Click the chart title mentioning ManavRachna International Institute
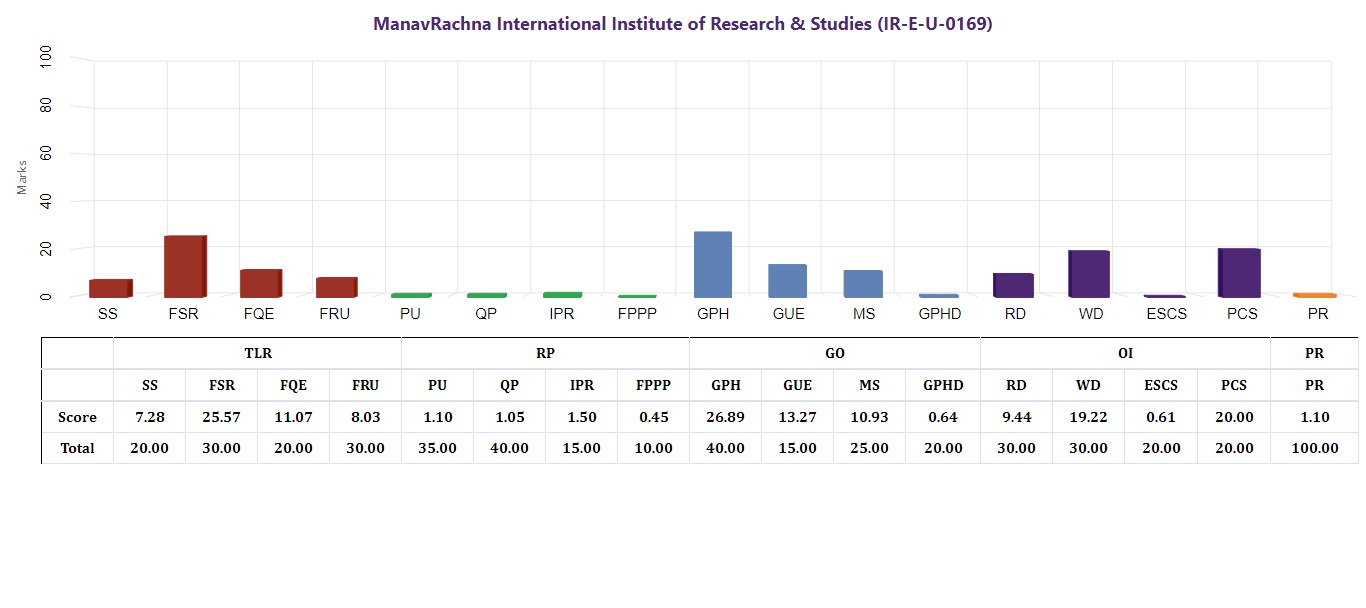This screenshot has width=1366, height=608. pos(683,25)
